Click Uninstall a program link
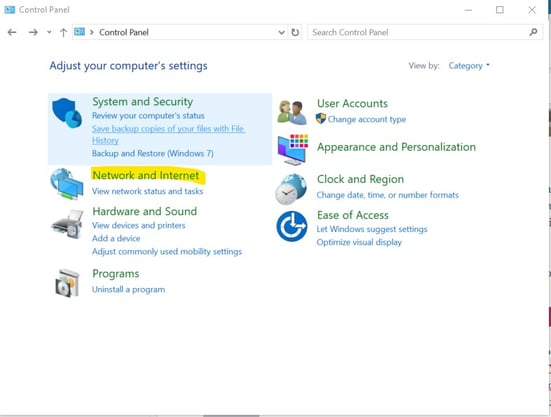Viewport: 551px width, 417px height. (x=128, y=289)
